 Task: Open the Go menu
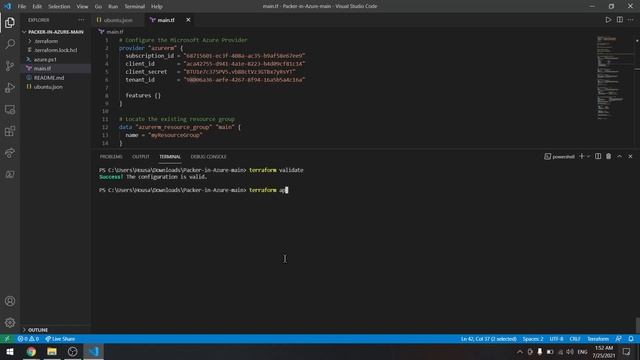tap(98, 7)
